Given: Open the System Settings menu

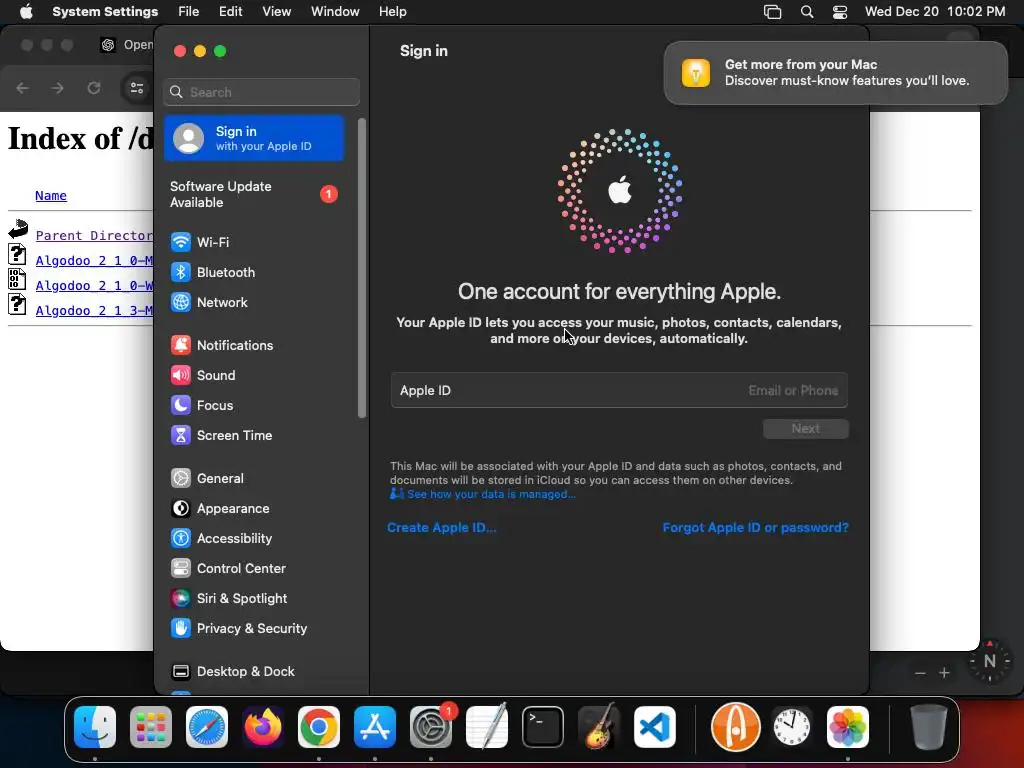Looking at the screenshot, I should pyautogui.click(x=105, y=12).
